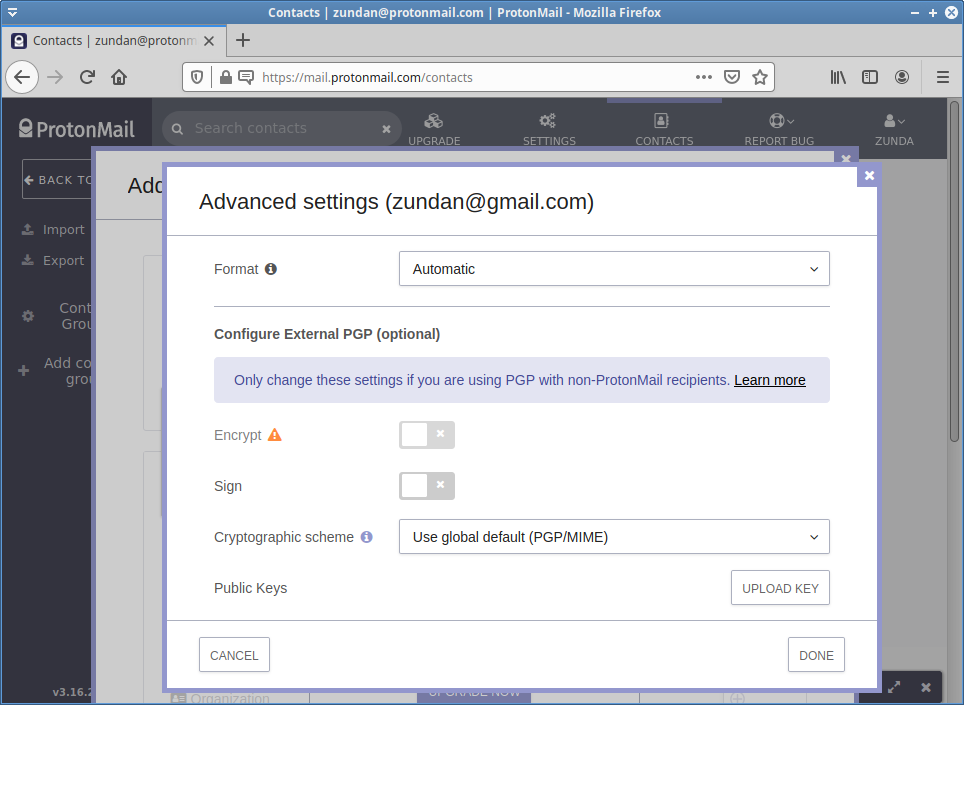This screenshot has height=808, width=964.
Task: Go to CONTACTS in the top navigation
Action: (x=664, y=129)
